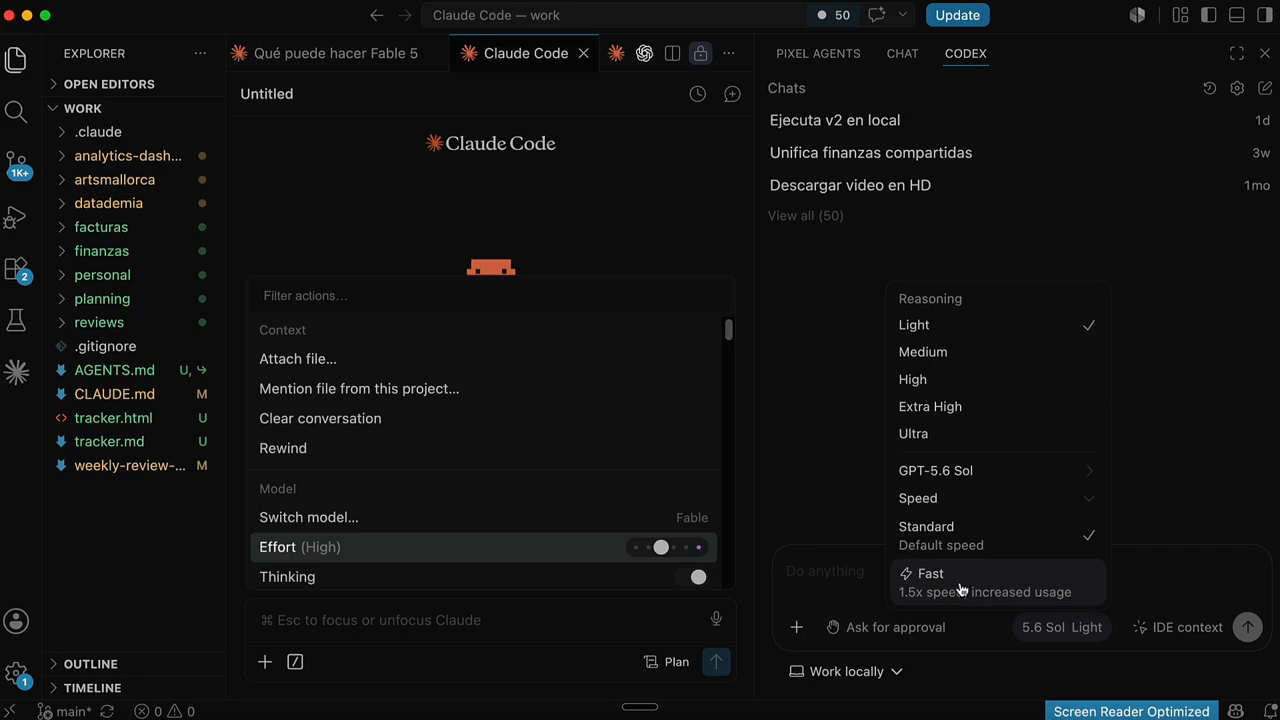Open Codex chat history icon
The height and width of the screenshot is (720, 1280).
click(x=1209, y=88)
